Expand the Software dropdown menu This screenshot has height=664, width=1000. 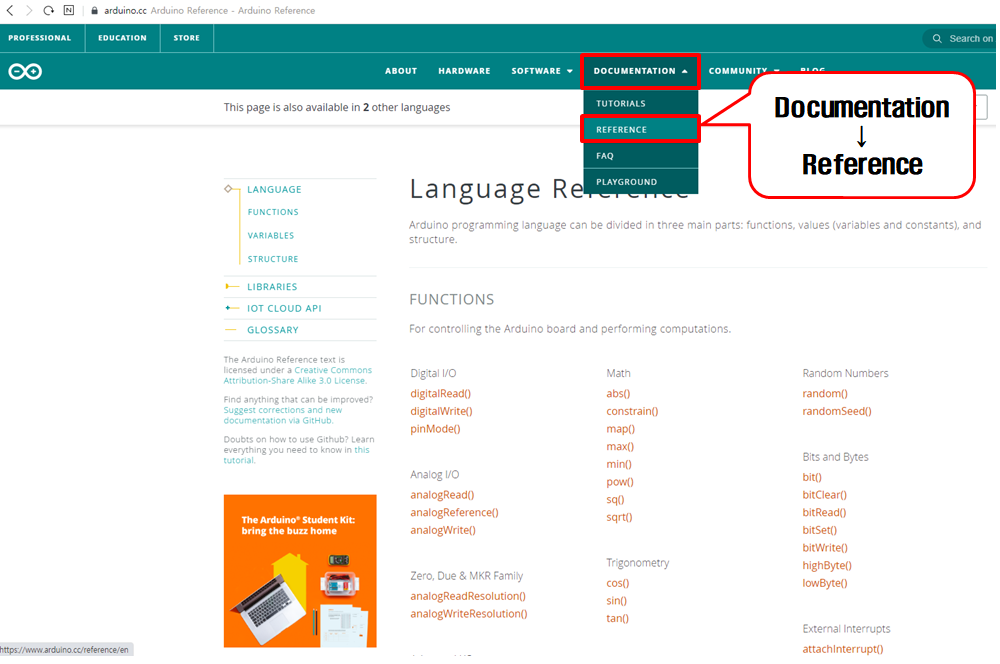pos(542,71)
